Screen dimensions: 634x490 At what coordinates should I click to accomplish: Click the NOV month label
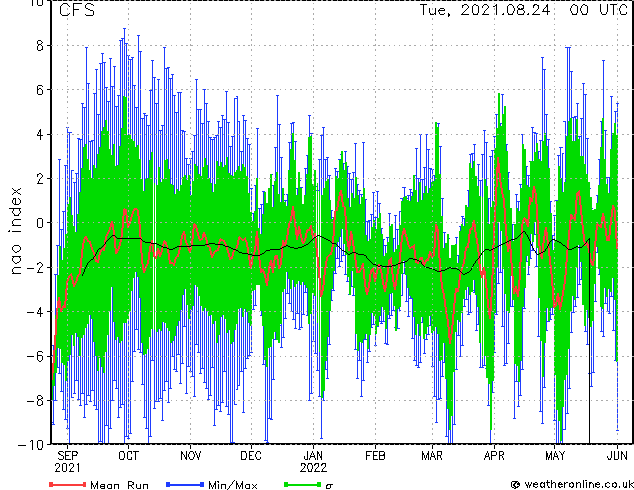[x=190, y=456]
